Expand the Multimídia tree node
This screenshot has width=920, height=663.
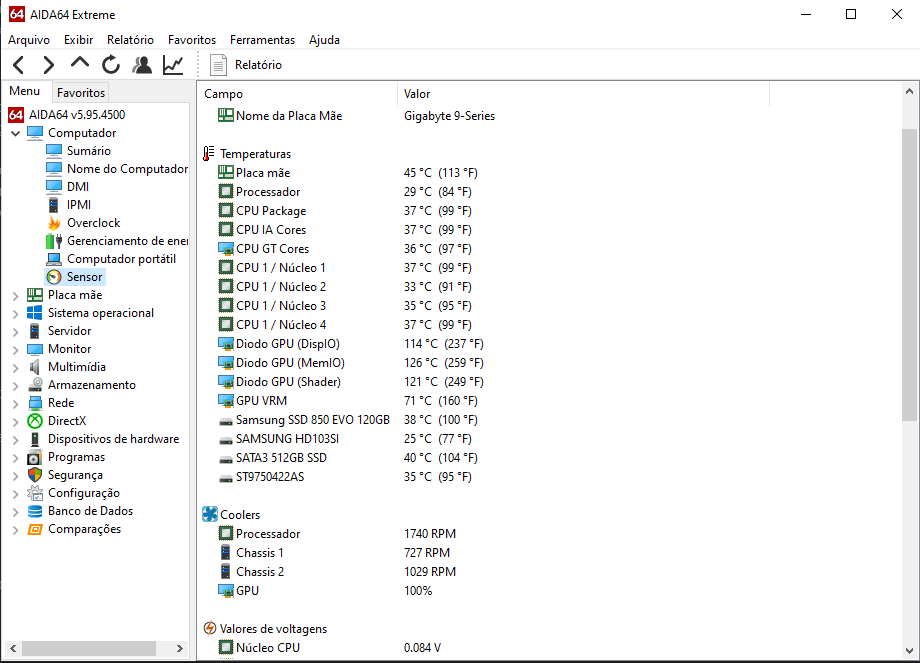coord(16,368)
